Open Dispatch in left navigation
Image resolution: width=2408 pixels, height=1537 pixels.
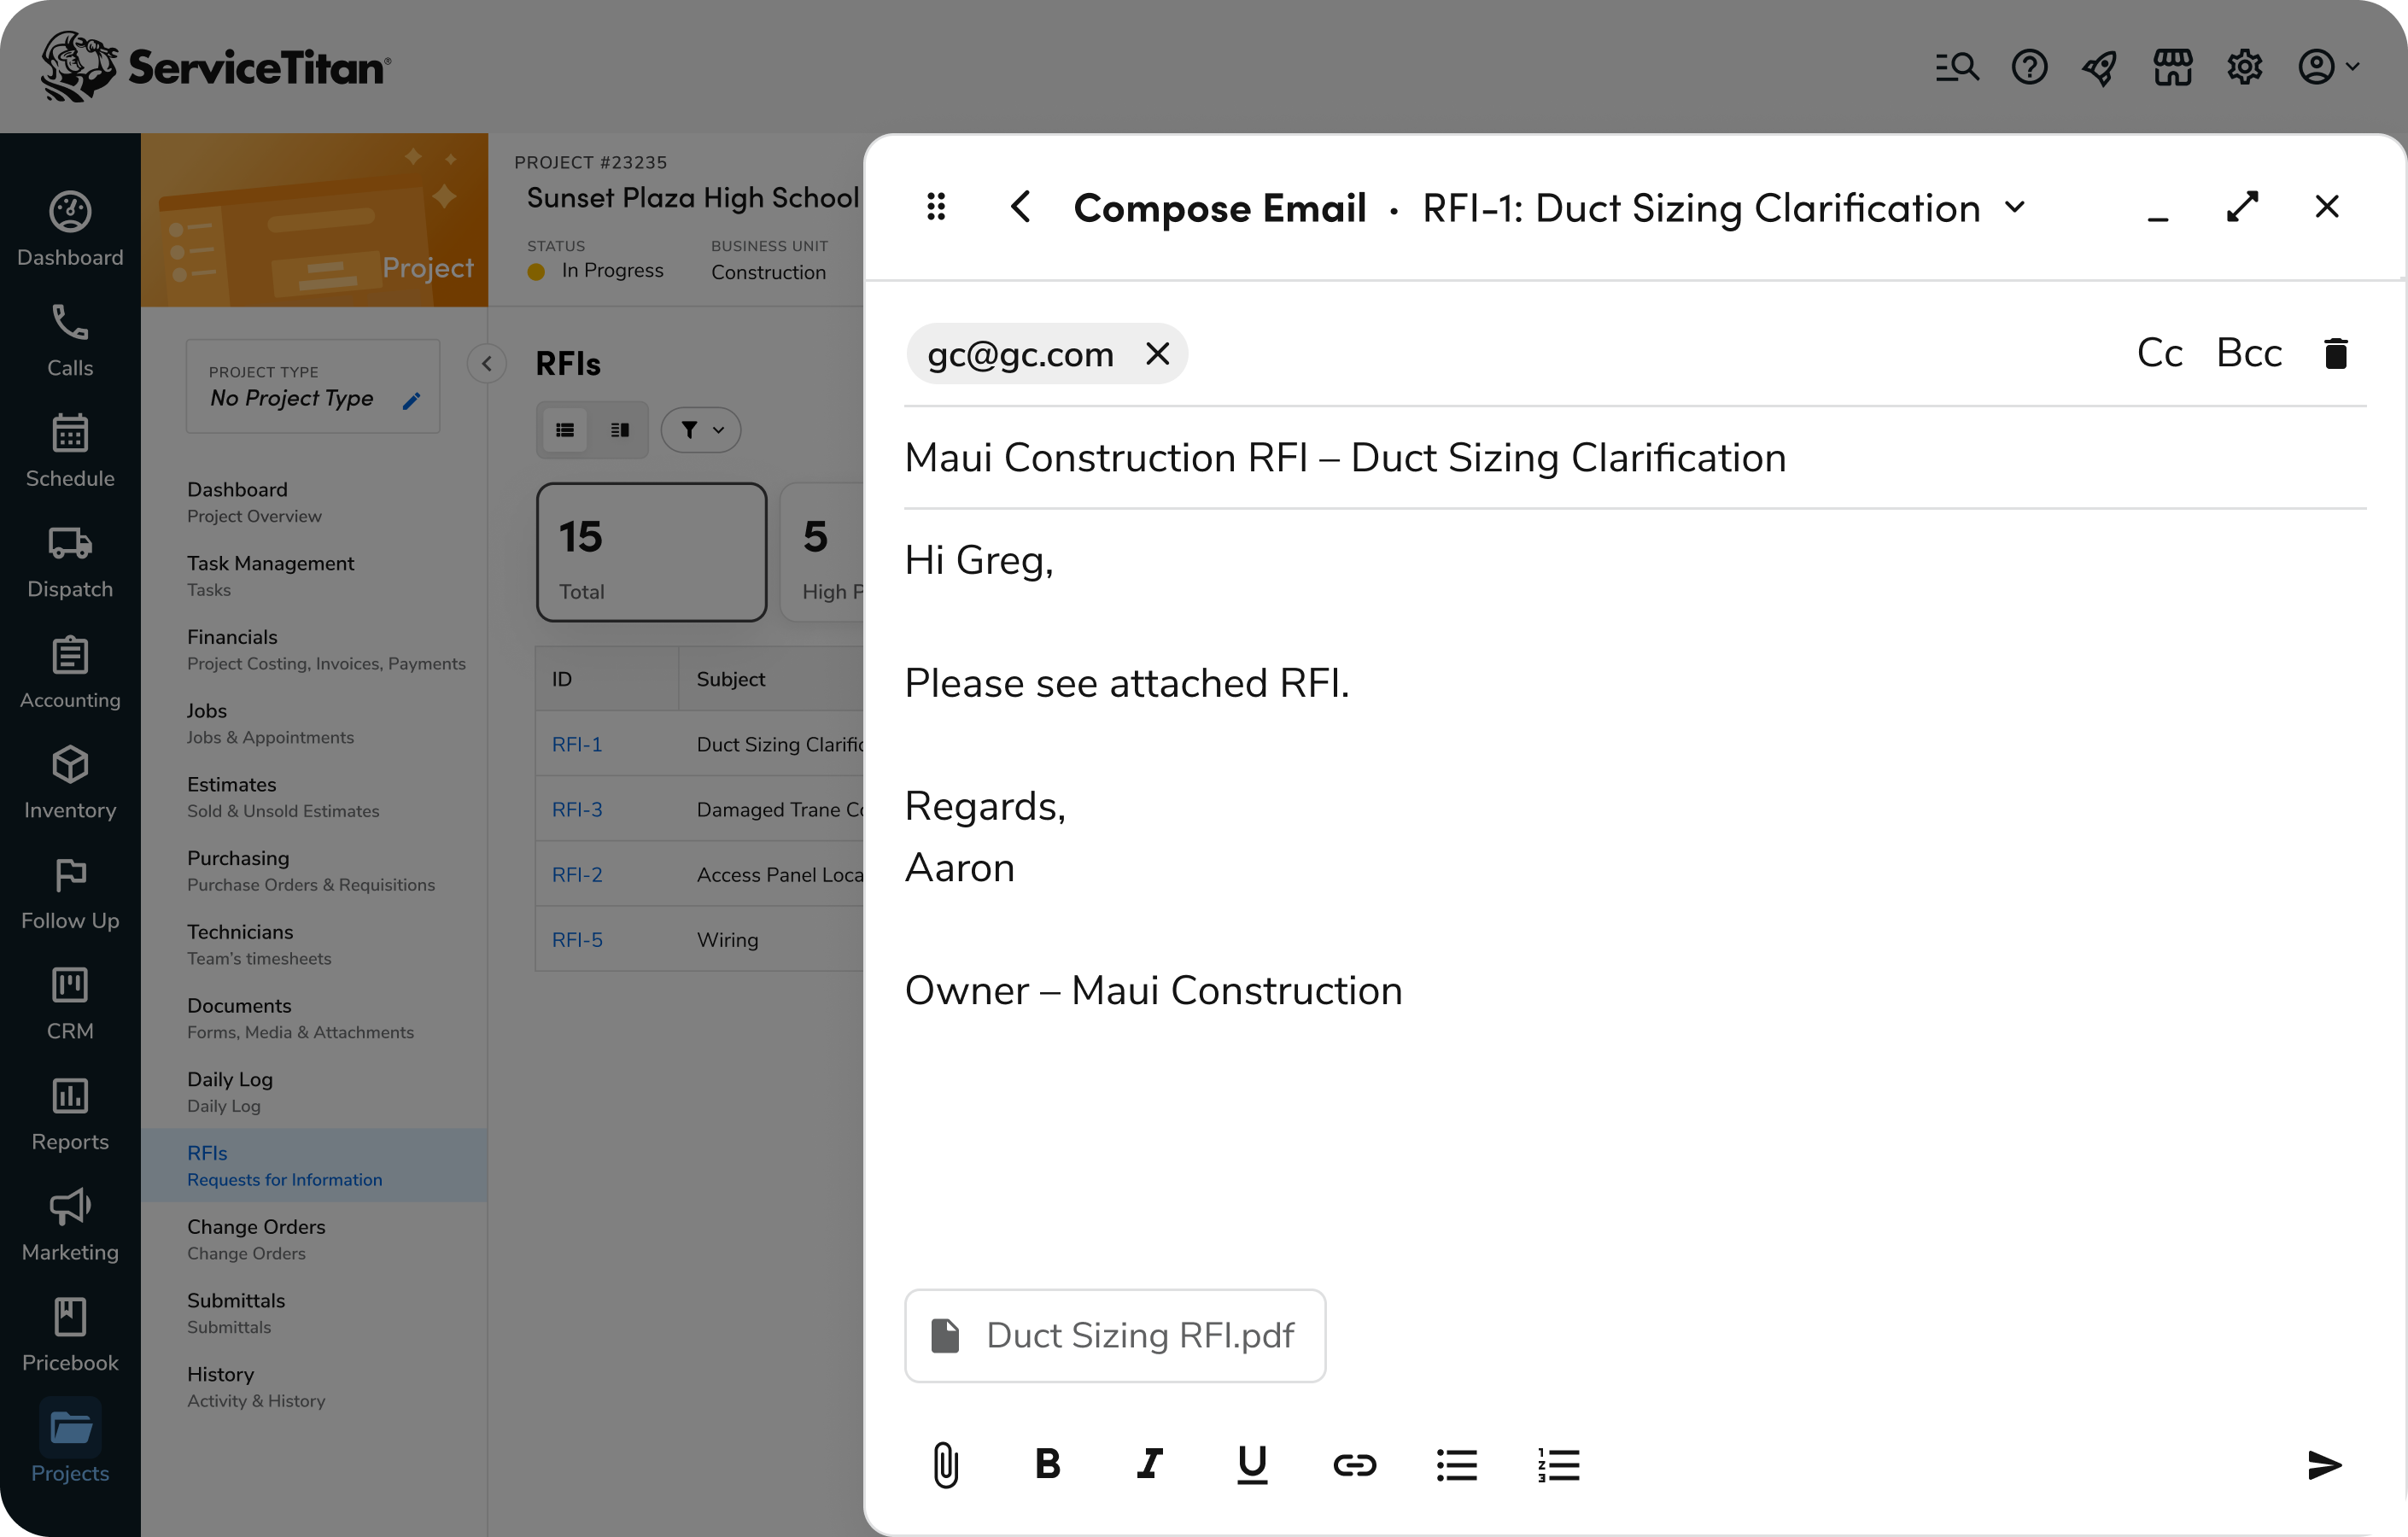(70, 562)
